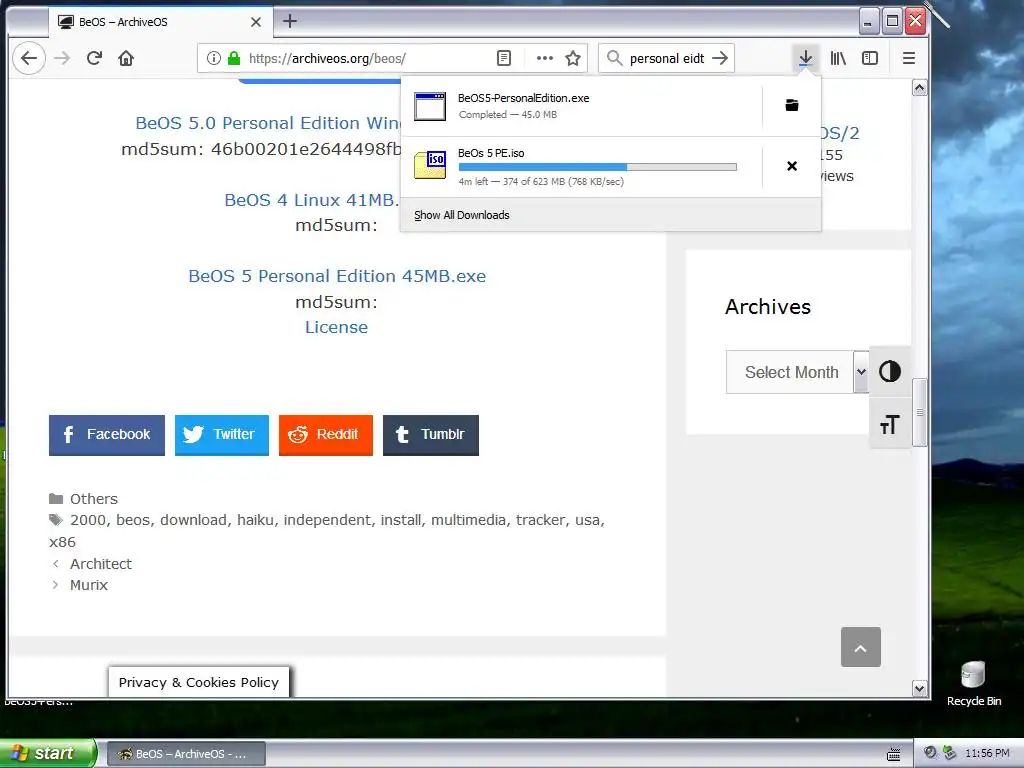Open the BeOS 4 Linux 41MB link
This screenshot has height=768, width=1024.
click(312, 200)
